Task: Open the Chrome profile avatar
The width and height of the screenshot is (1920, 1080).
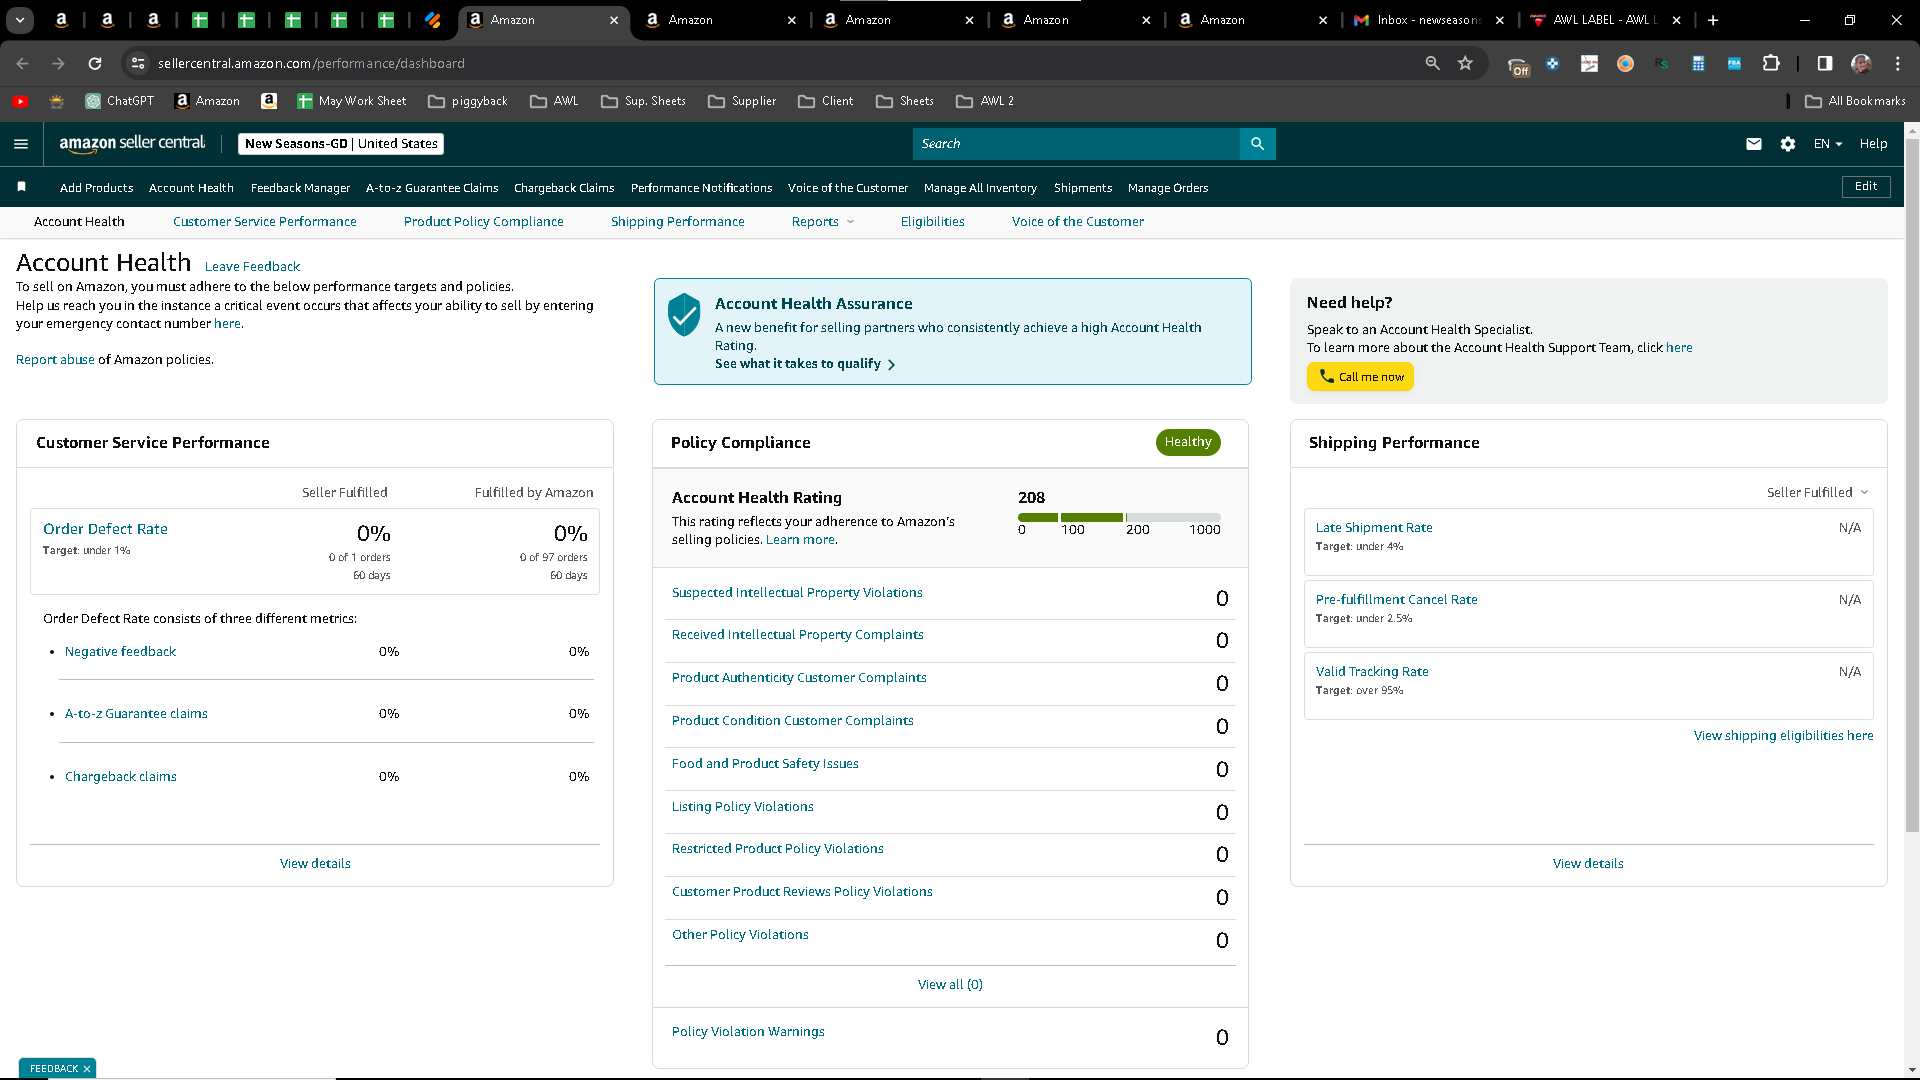Action: pos(1861,63)
